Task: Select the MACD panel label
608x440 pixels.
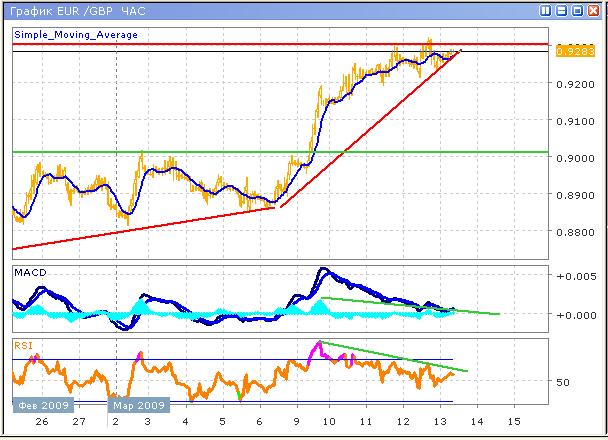Action: [29, 272]
